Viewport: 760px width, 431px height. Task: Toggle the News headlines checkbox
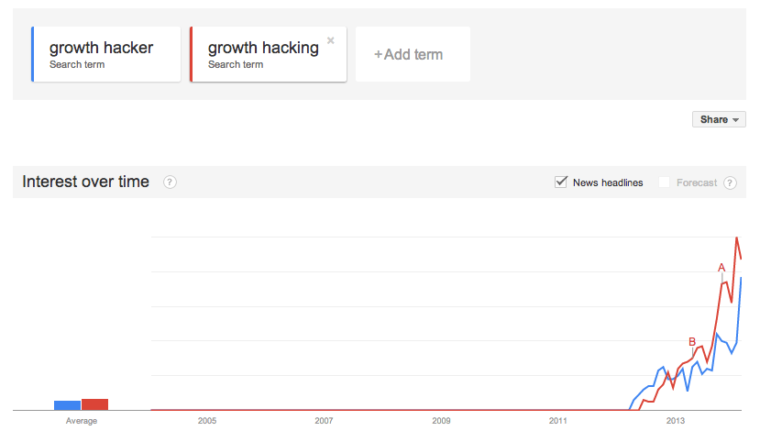coord(561,182)
